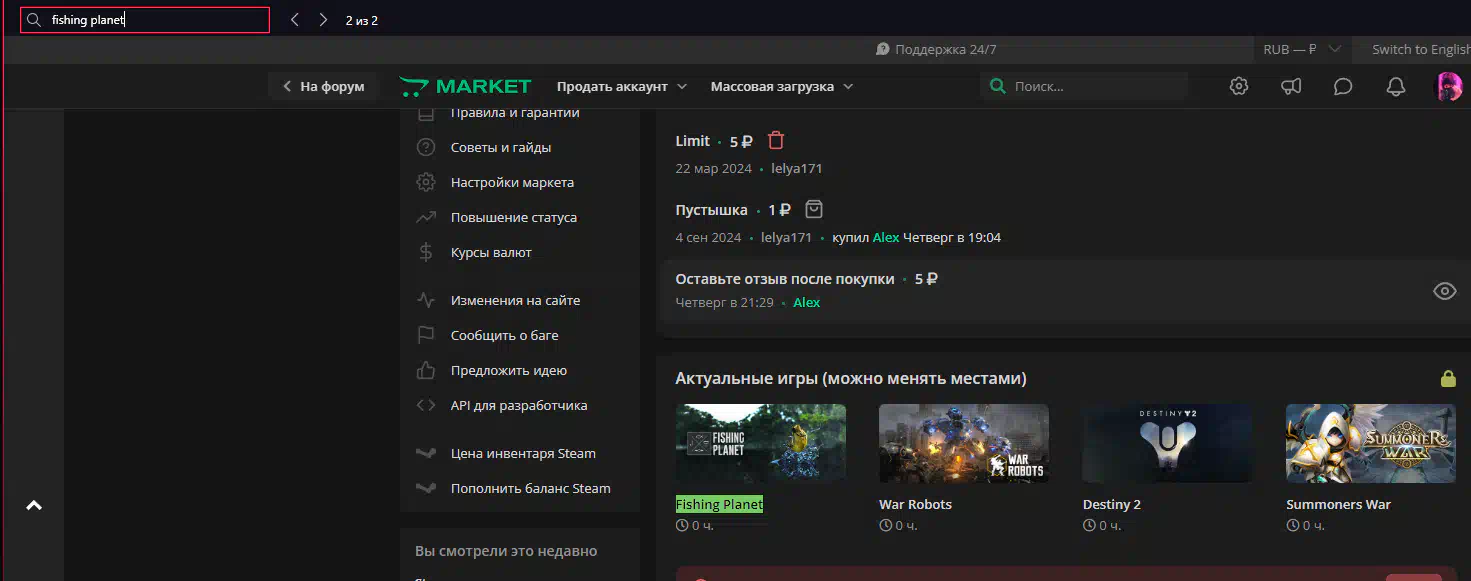This screenshot has height=581, width=1471.
Task: Open seller lelya171 under Пустышка listing
Action: click(786, 237)
